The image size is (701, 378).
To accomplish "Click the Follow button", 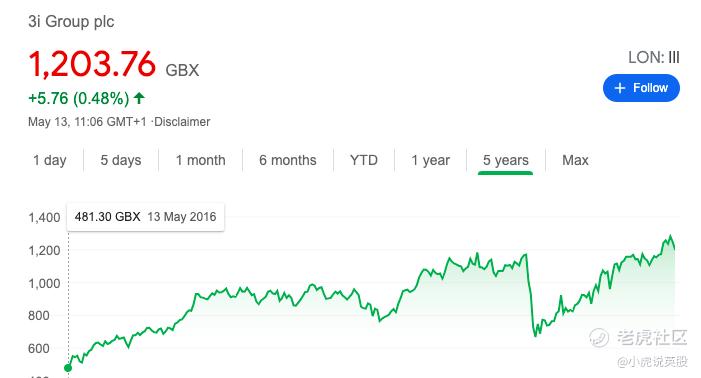I will [x=641, y=88].
